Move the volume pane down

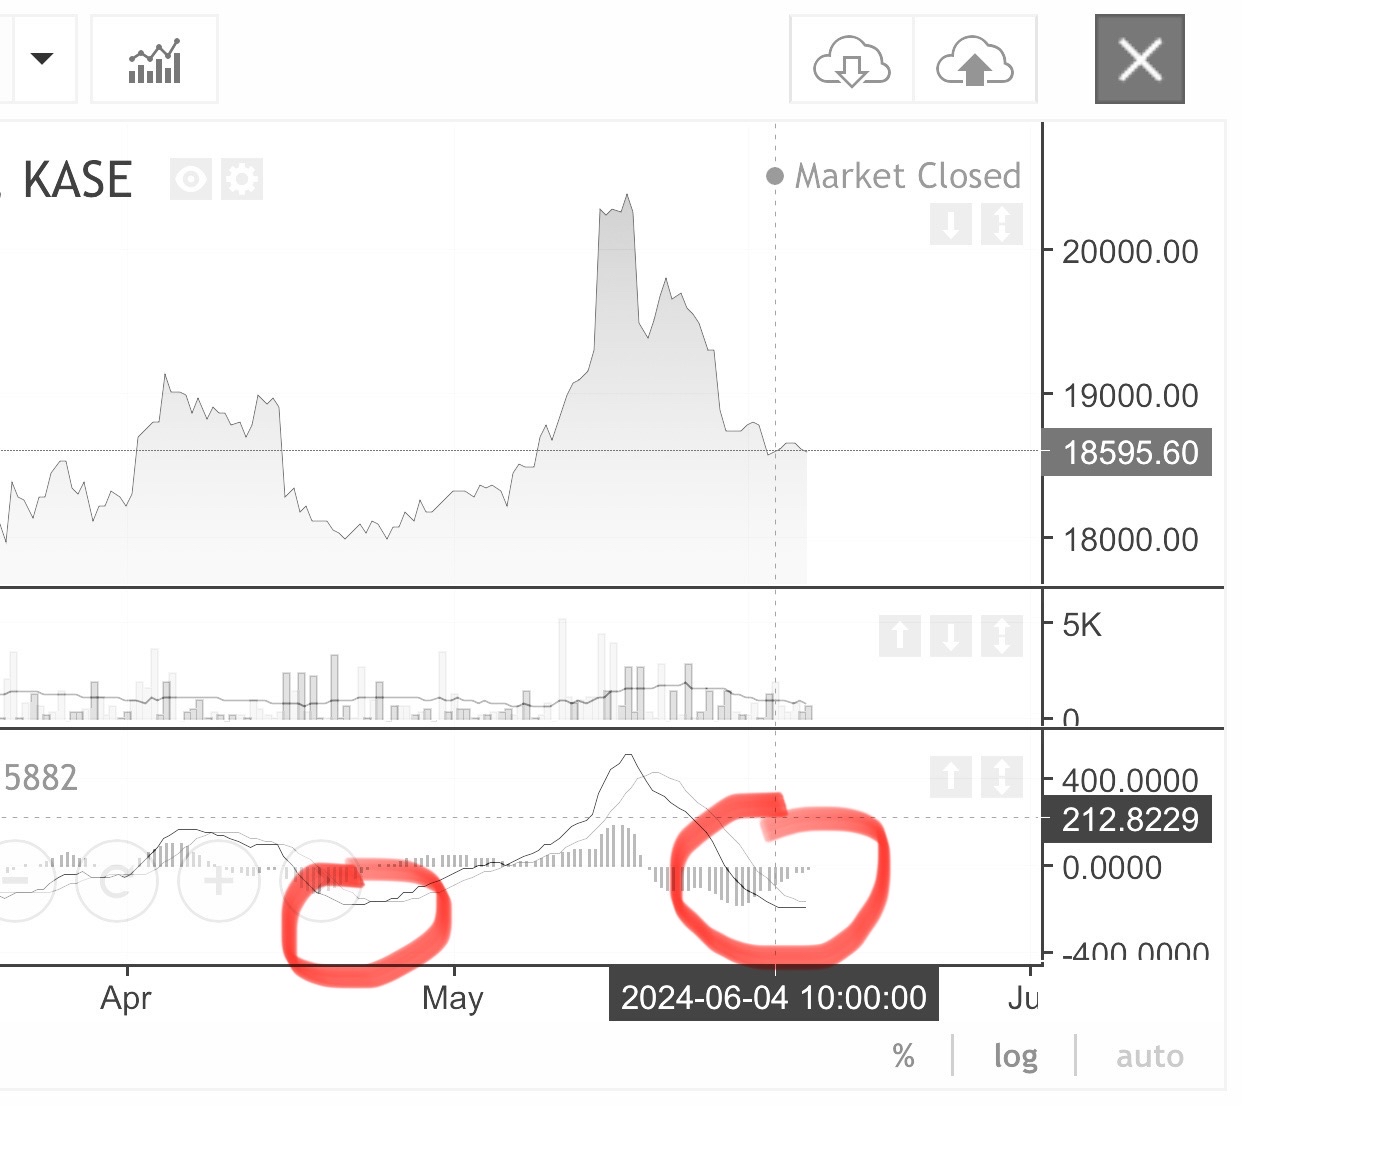[x=950, y=636]
